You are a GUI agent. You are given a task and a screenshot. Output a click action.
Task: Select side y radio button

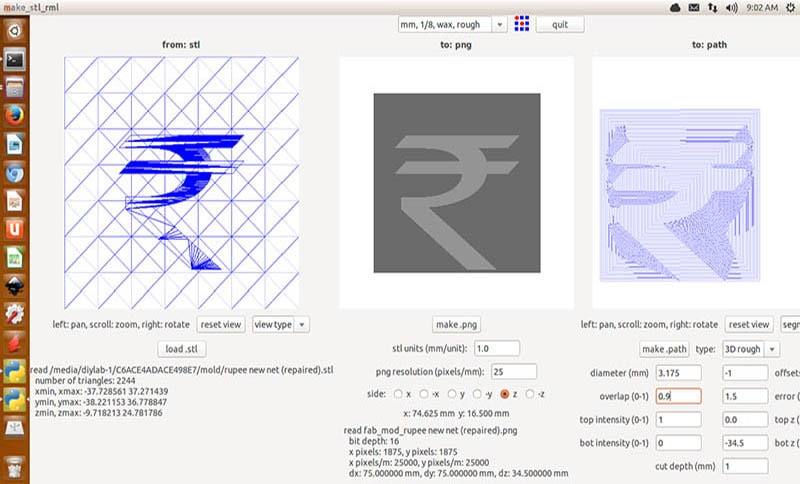(452, 394)
